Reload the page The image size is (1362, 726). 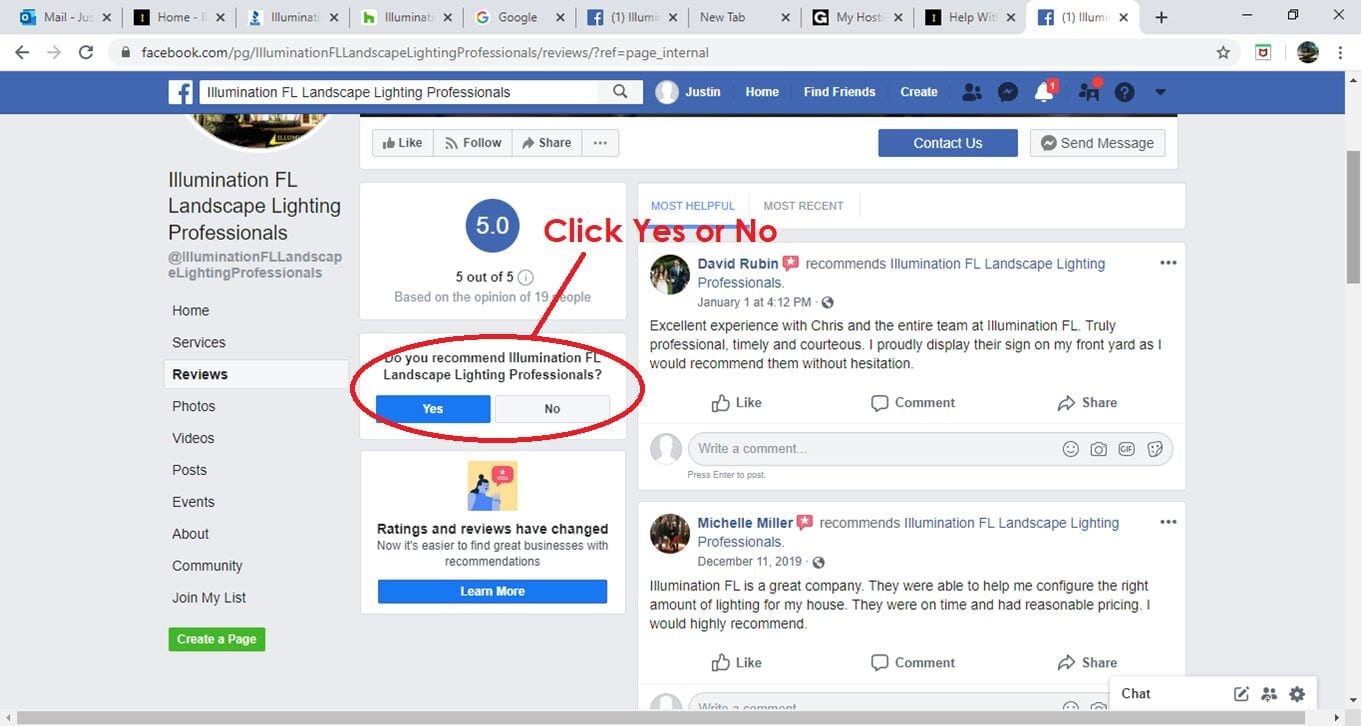click(86, 53)
